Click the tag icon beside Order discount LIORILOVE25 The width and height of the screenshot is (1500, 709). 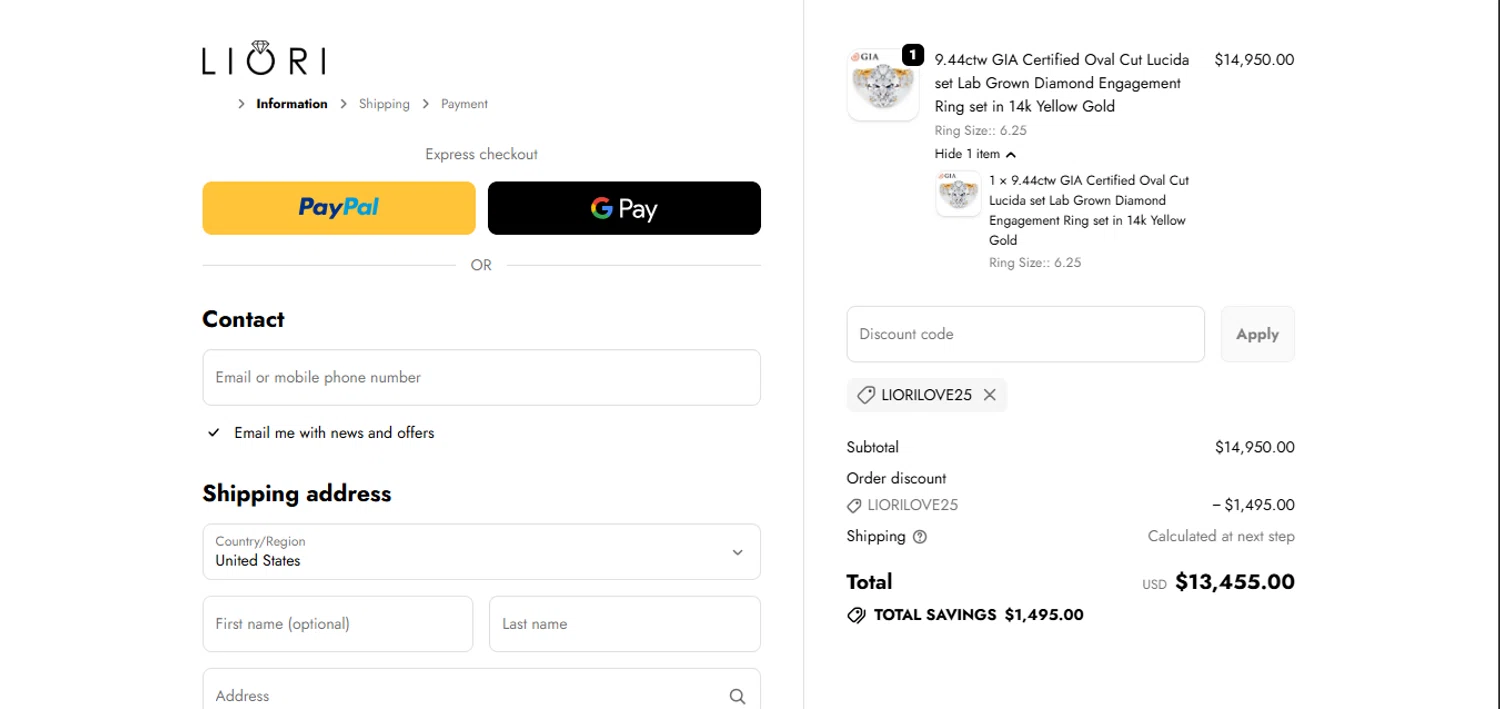pyautogui.click(x=854, y=506)
